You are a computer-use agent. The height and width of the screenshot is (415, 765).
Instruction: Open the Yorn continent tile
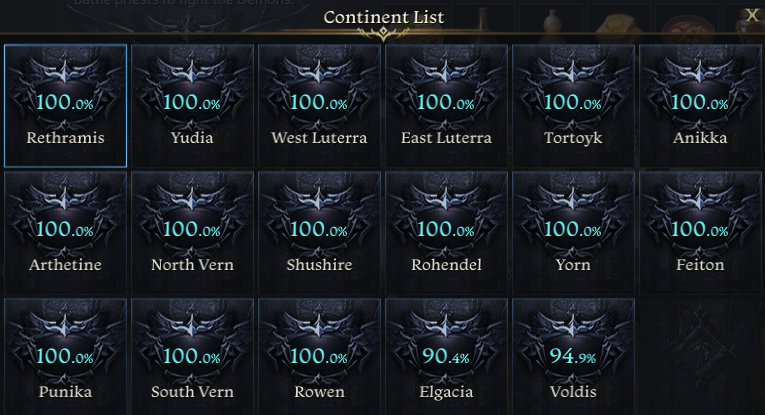573,233
